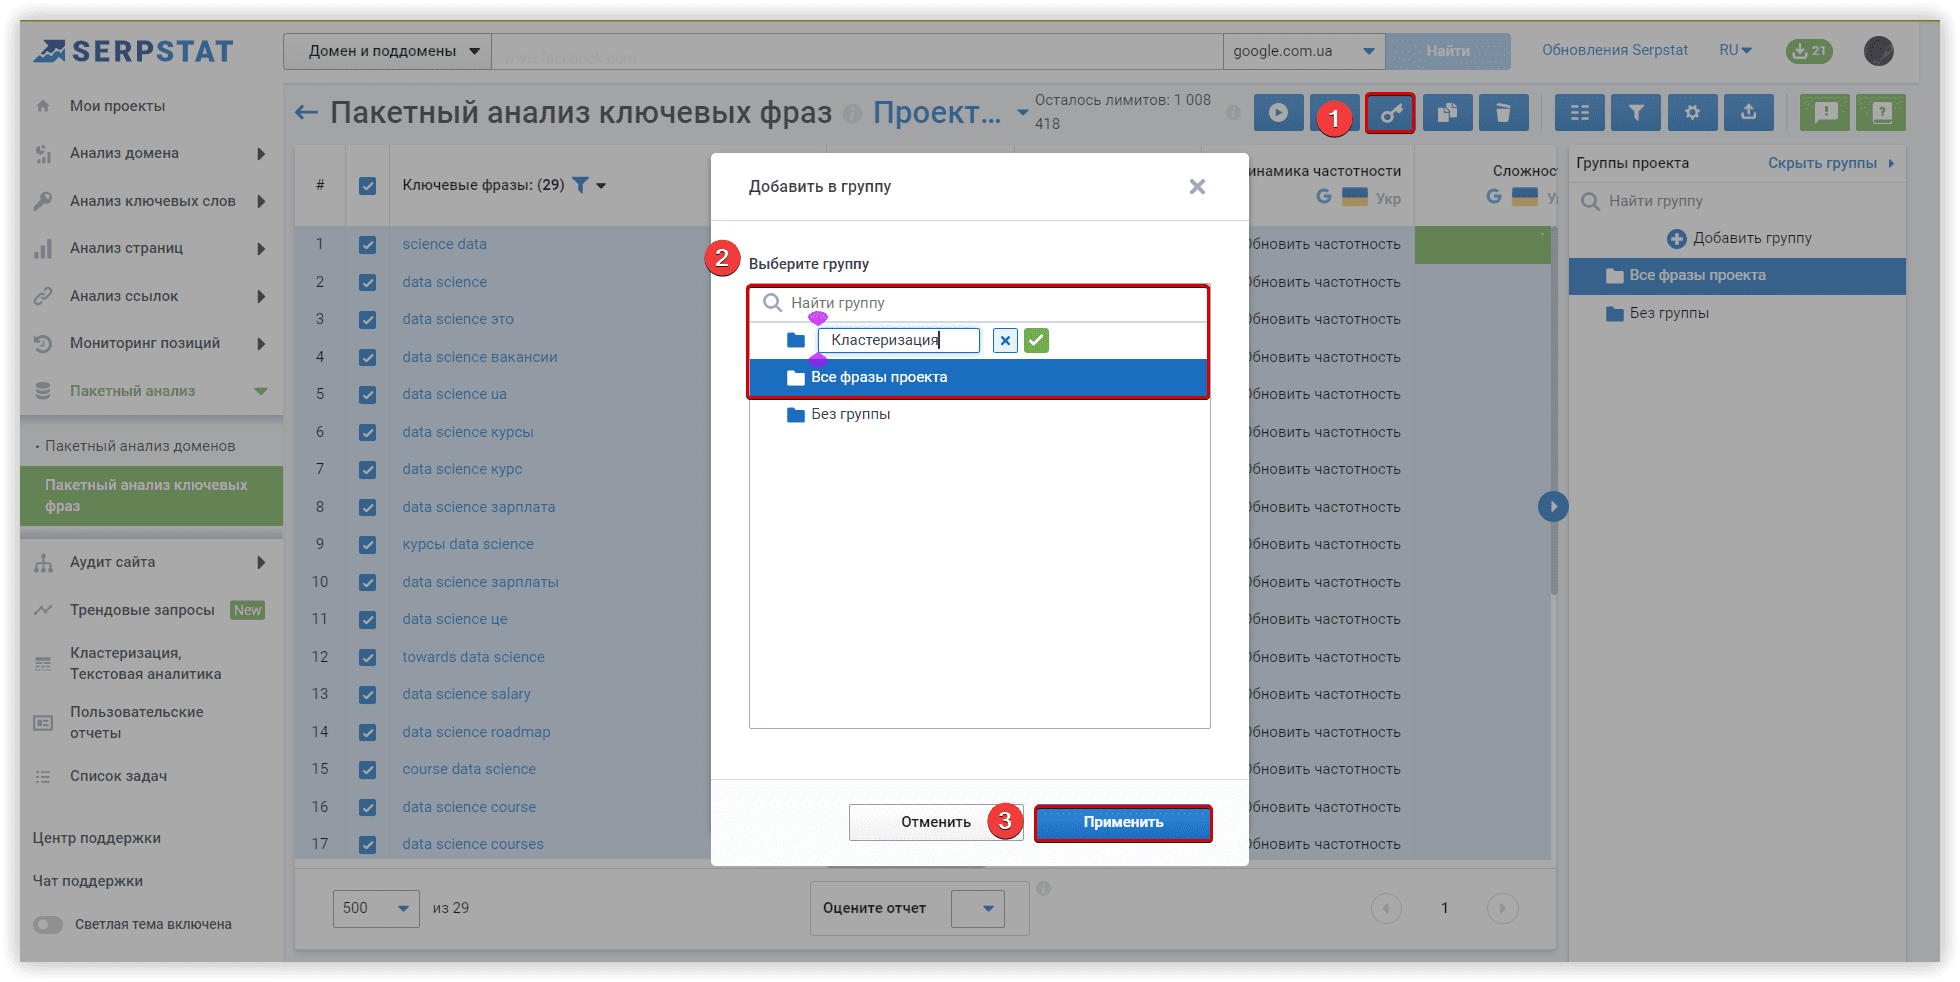The height and width of the screenshot is (982, 1960).
Task: Open 'Мои проекты' in the sidebar
Action: point(117,106)
